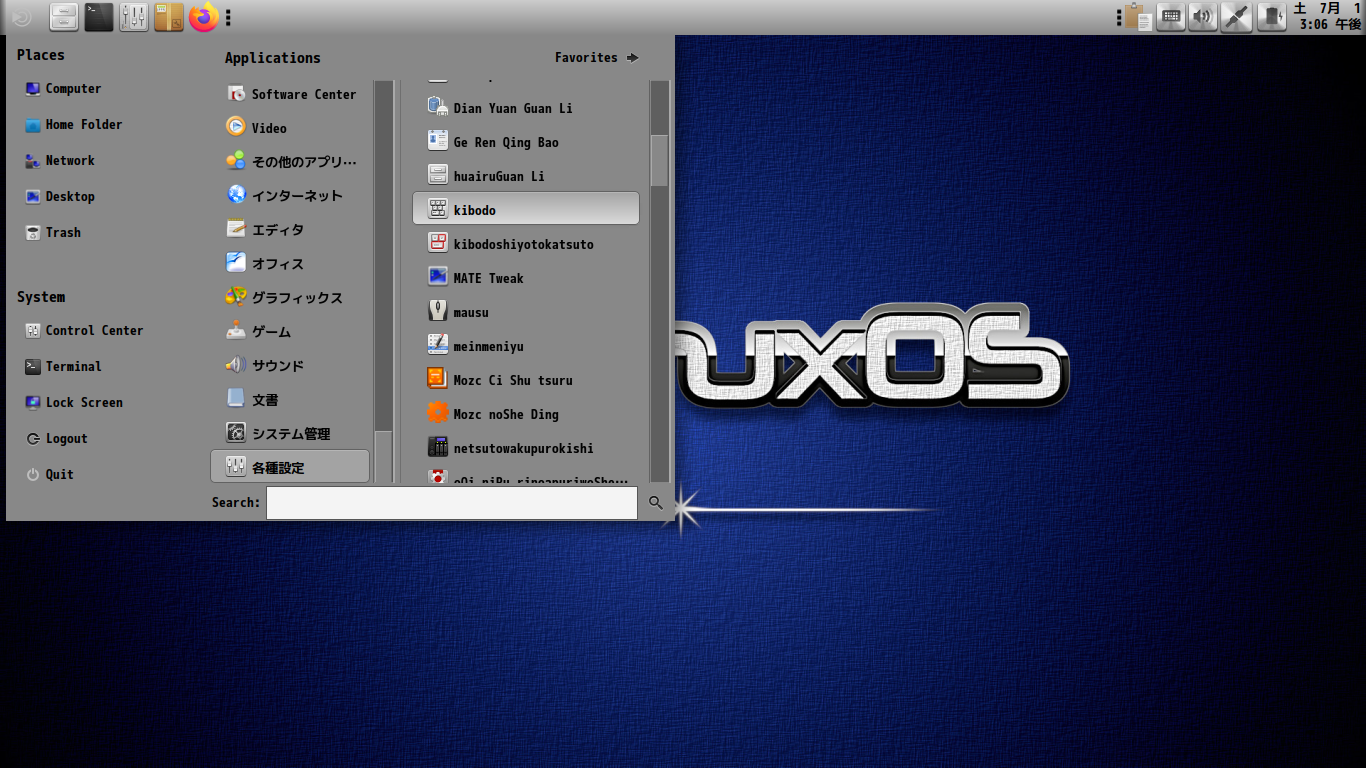
Task: Click the mixer sliders icon in the top panel
Action: point(133,17)
